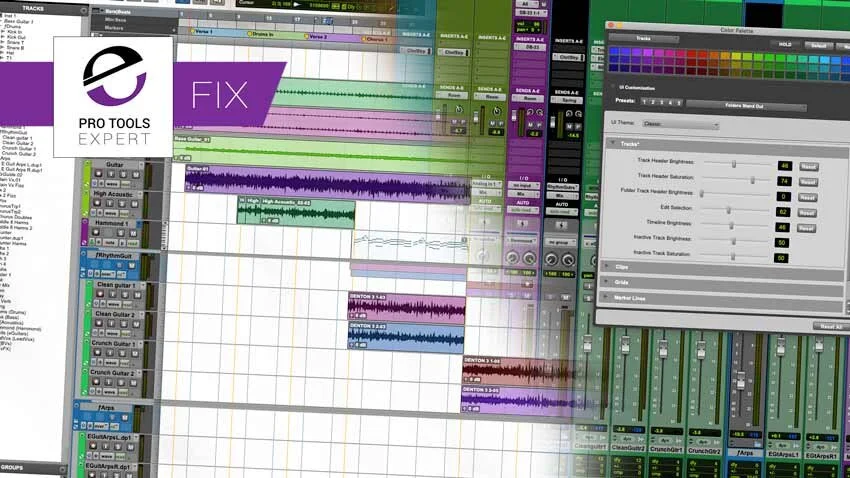Image resolution: width=850 pixels, height=478 pixels.
Task: Mute Crunch Guitar 2 track
Action: [x=133, y=382]
